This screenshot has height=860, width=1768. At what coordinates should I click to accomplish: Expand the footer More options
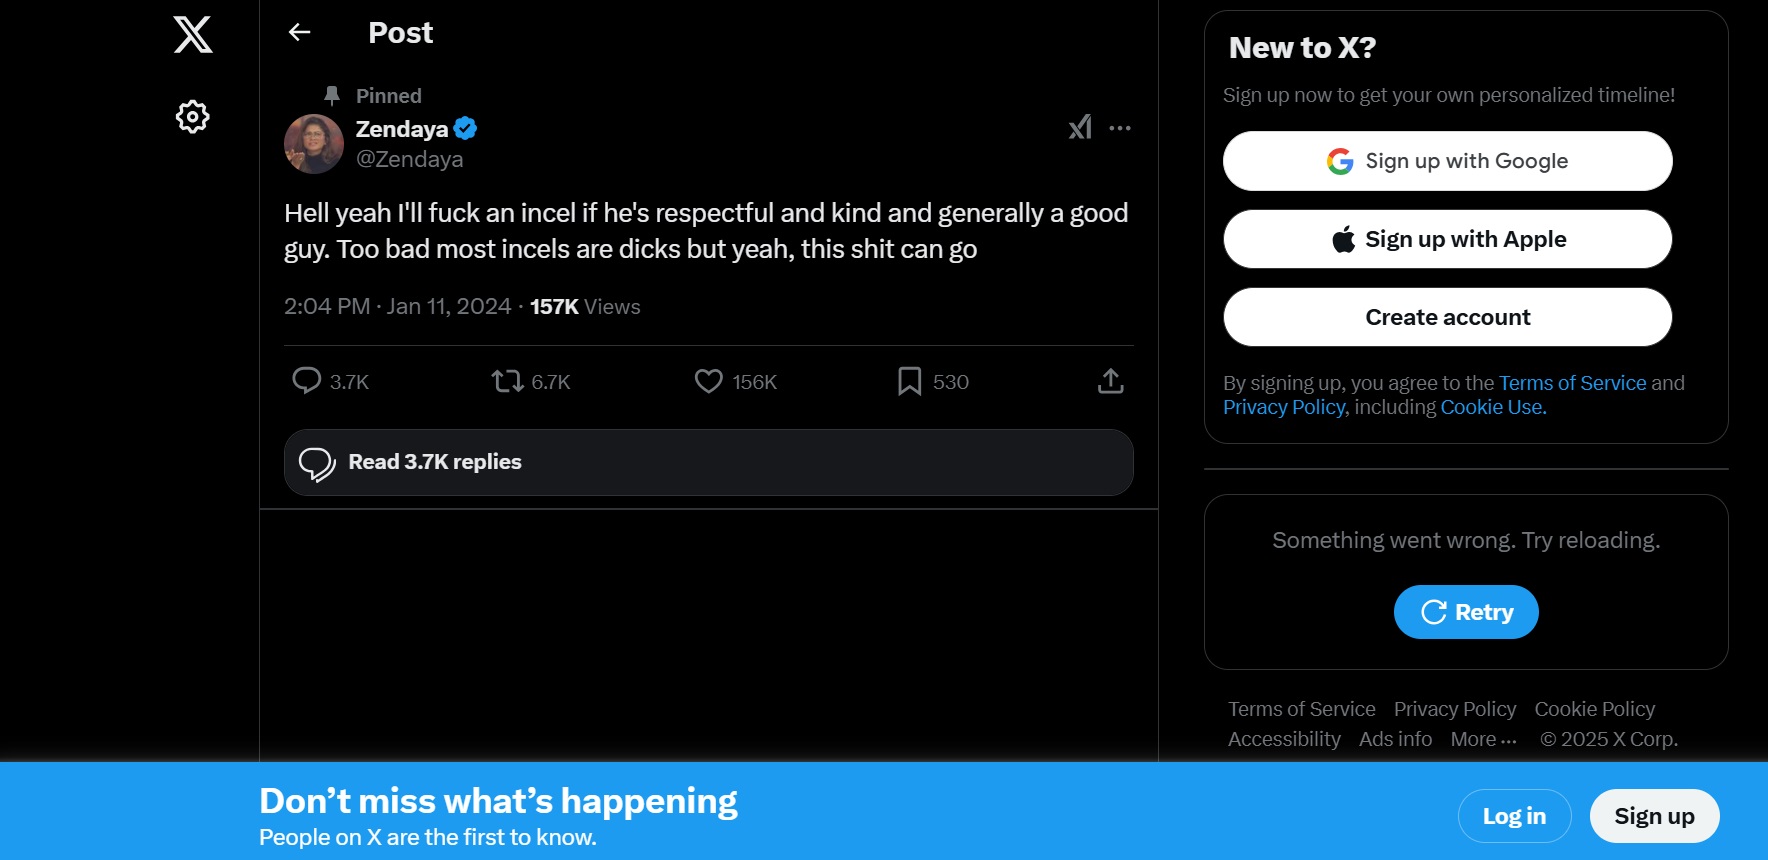(x=1484, y=739)
